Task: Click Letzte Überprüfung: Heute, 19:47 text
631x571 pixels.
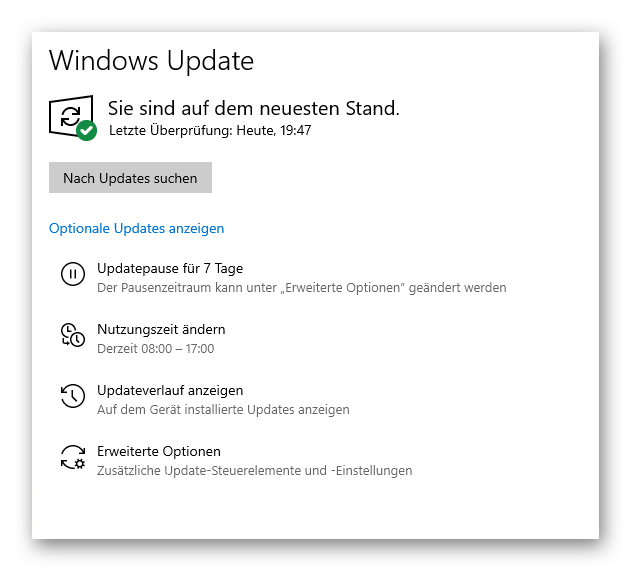Action: [x=210, y=130]
